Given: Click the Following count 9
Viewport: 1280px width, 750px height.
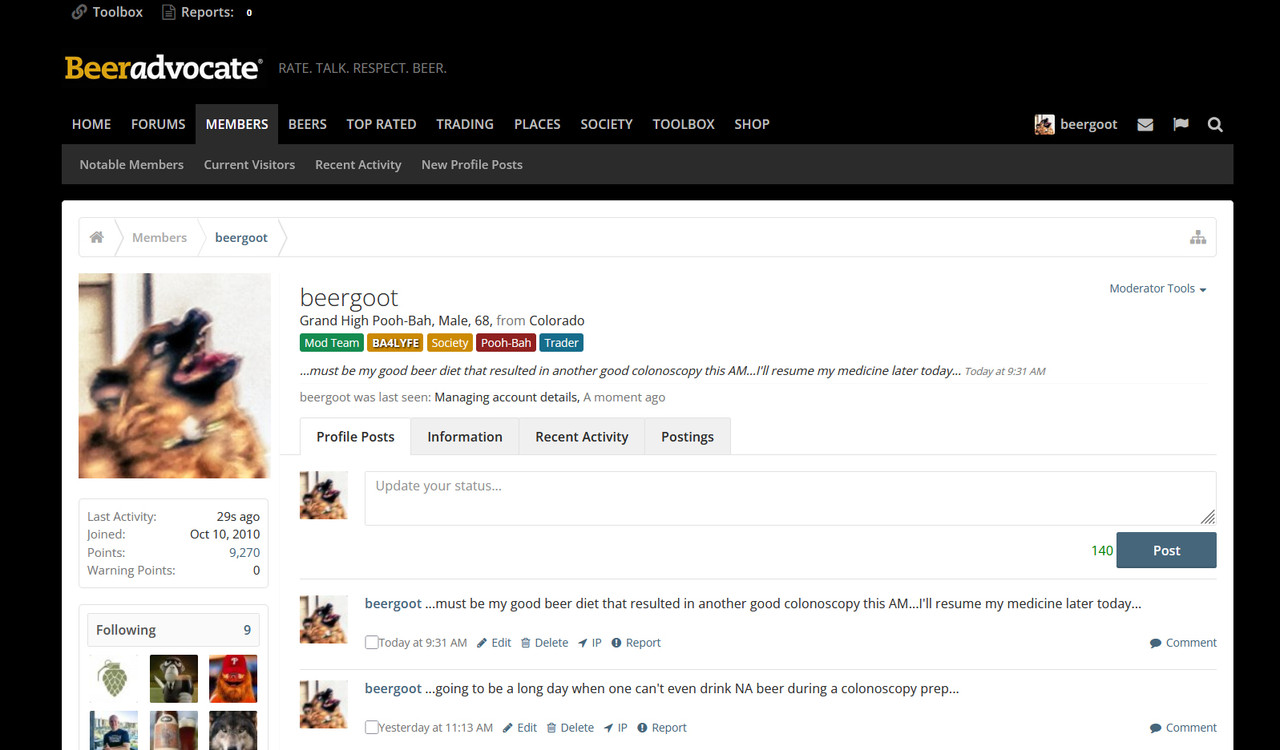Looking at the screenshot, I should tap(247, 630).
